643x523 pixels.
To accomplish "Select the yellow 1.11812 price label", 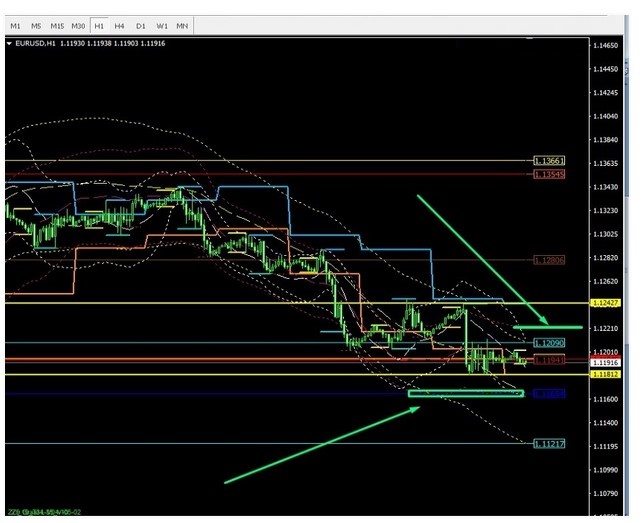I will 606,374.
